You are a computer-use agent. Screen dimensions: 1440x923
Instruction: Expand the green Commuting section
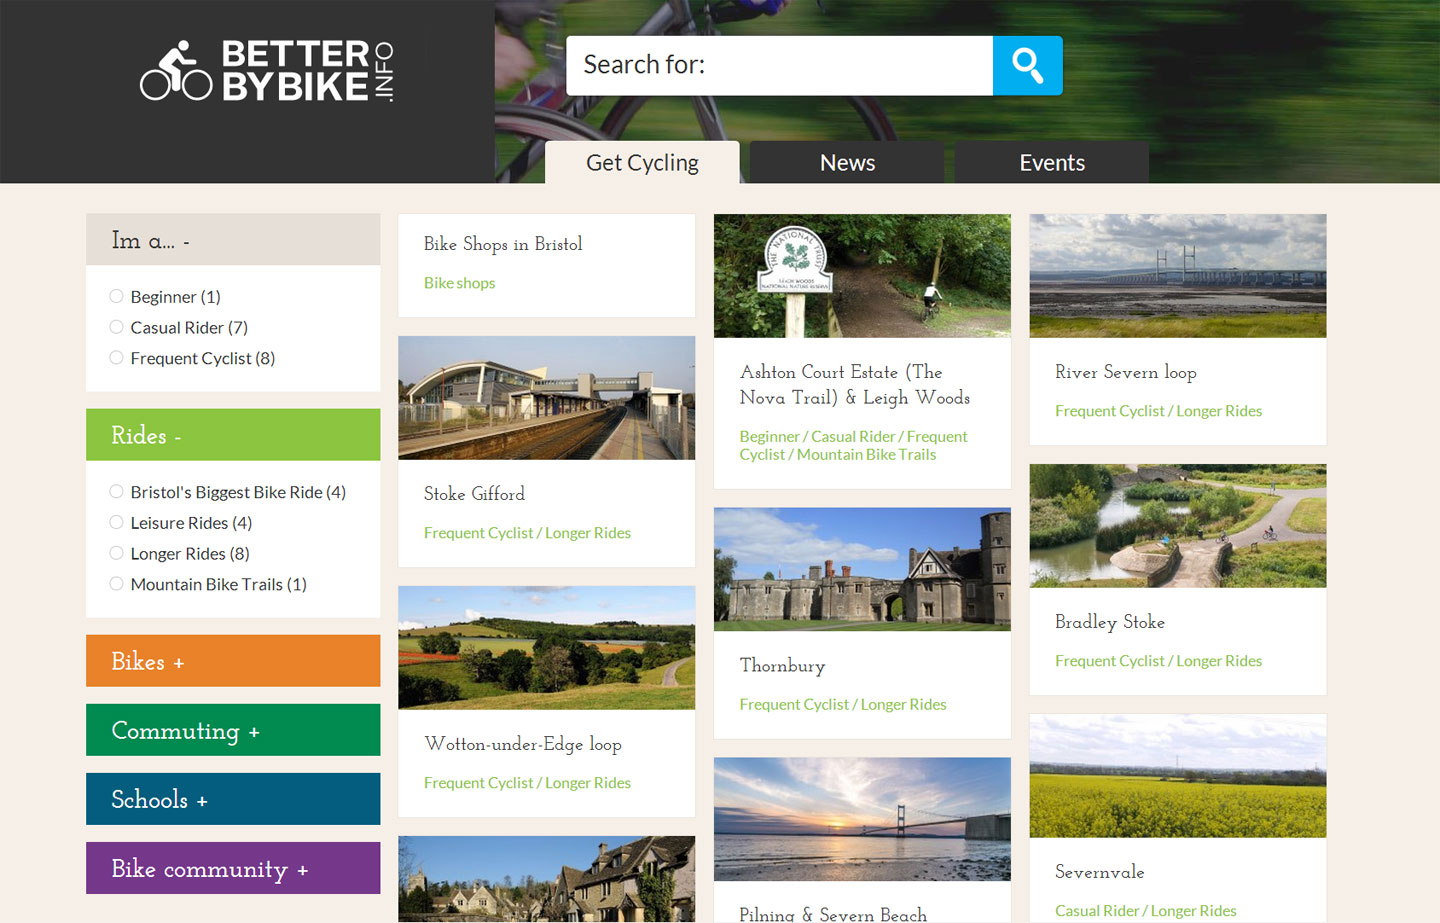[233, 730]
